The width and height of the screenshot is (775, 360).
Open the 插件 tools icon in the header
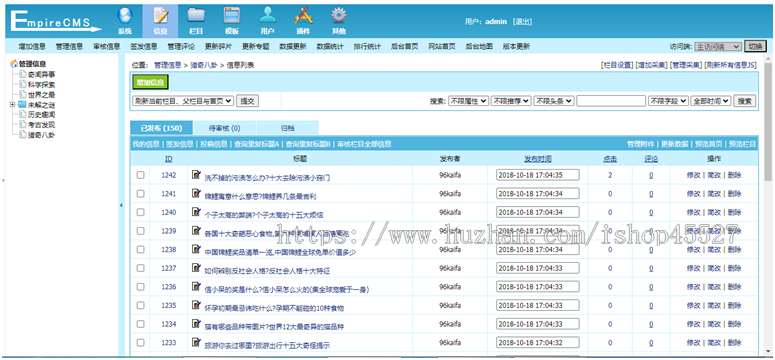pos(303,16)
